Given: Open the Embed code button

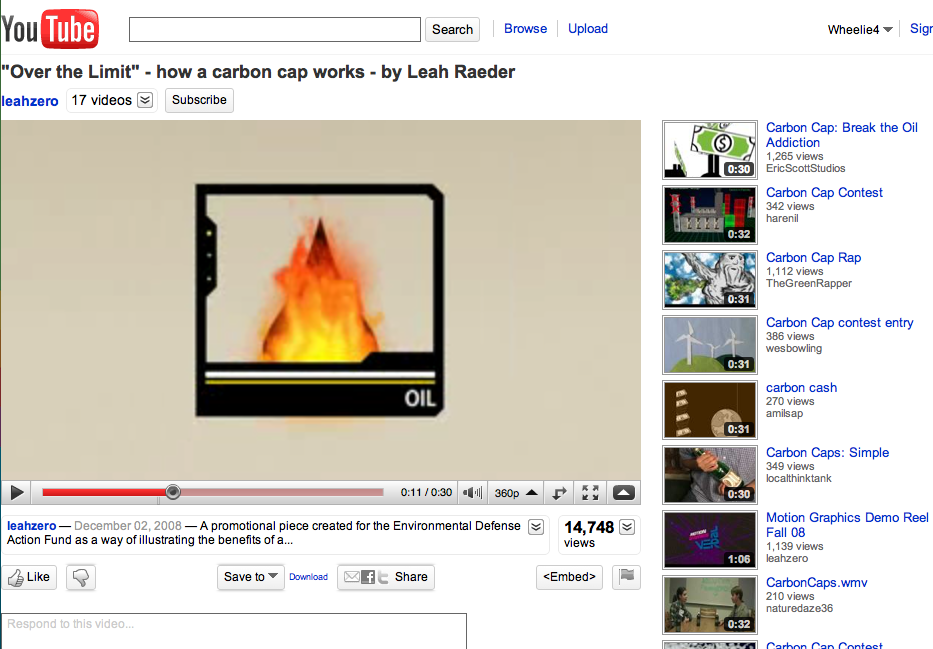Looking at the screenshot, I should [x=569, y=577].
